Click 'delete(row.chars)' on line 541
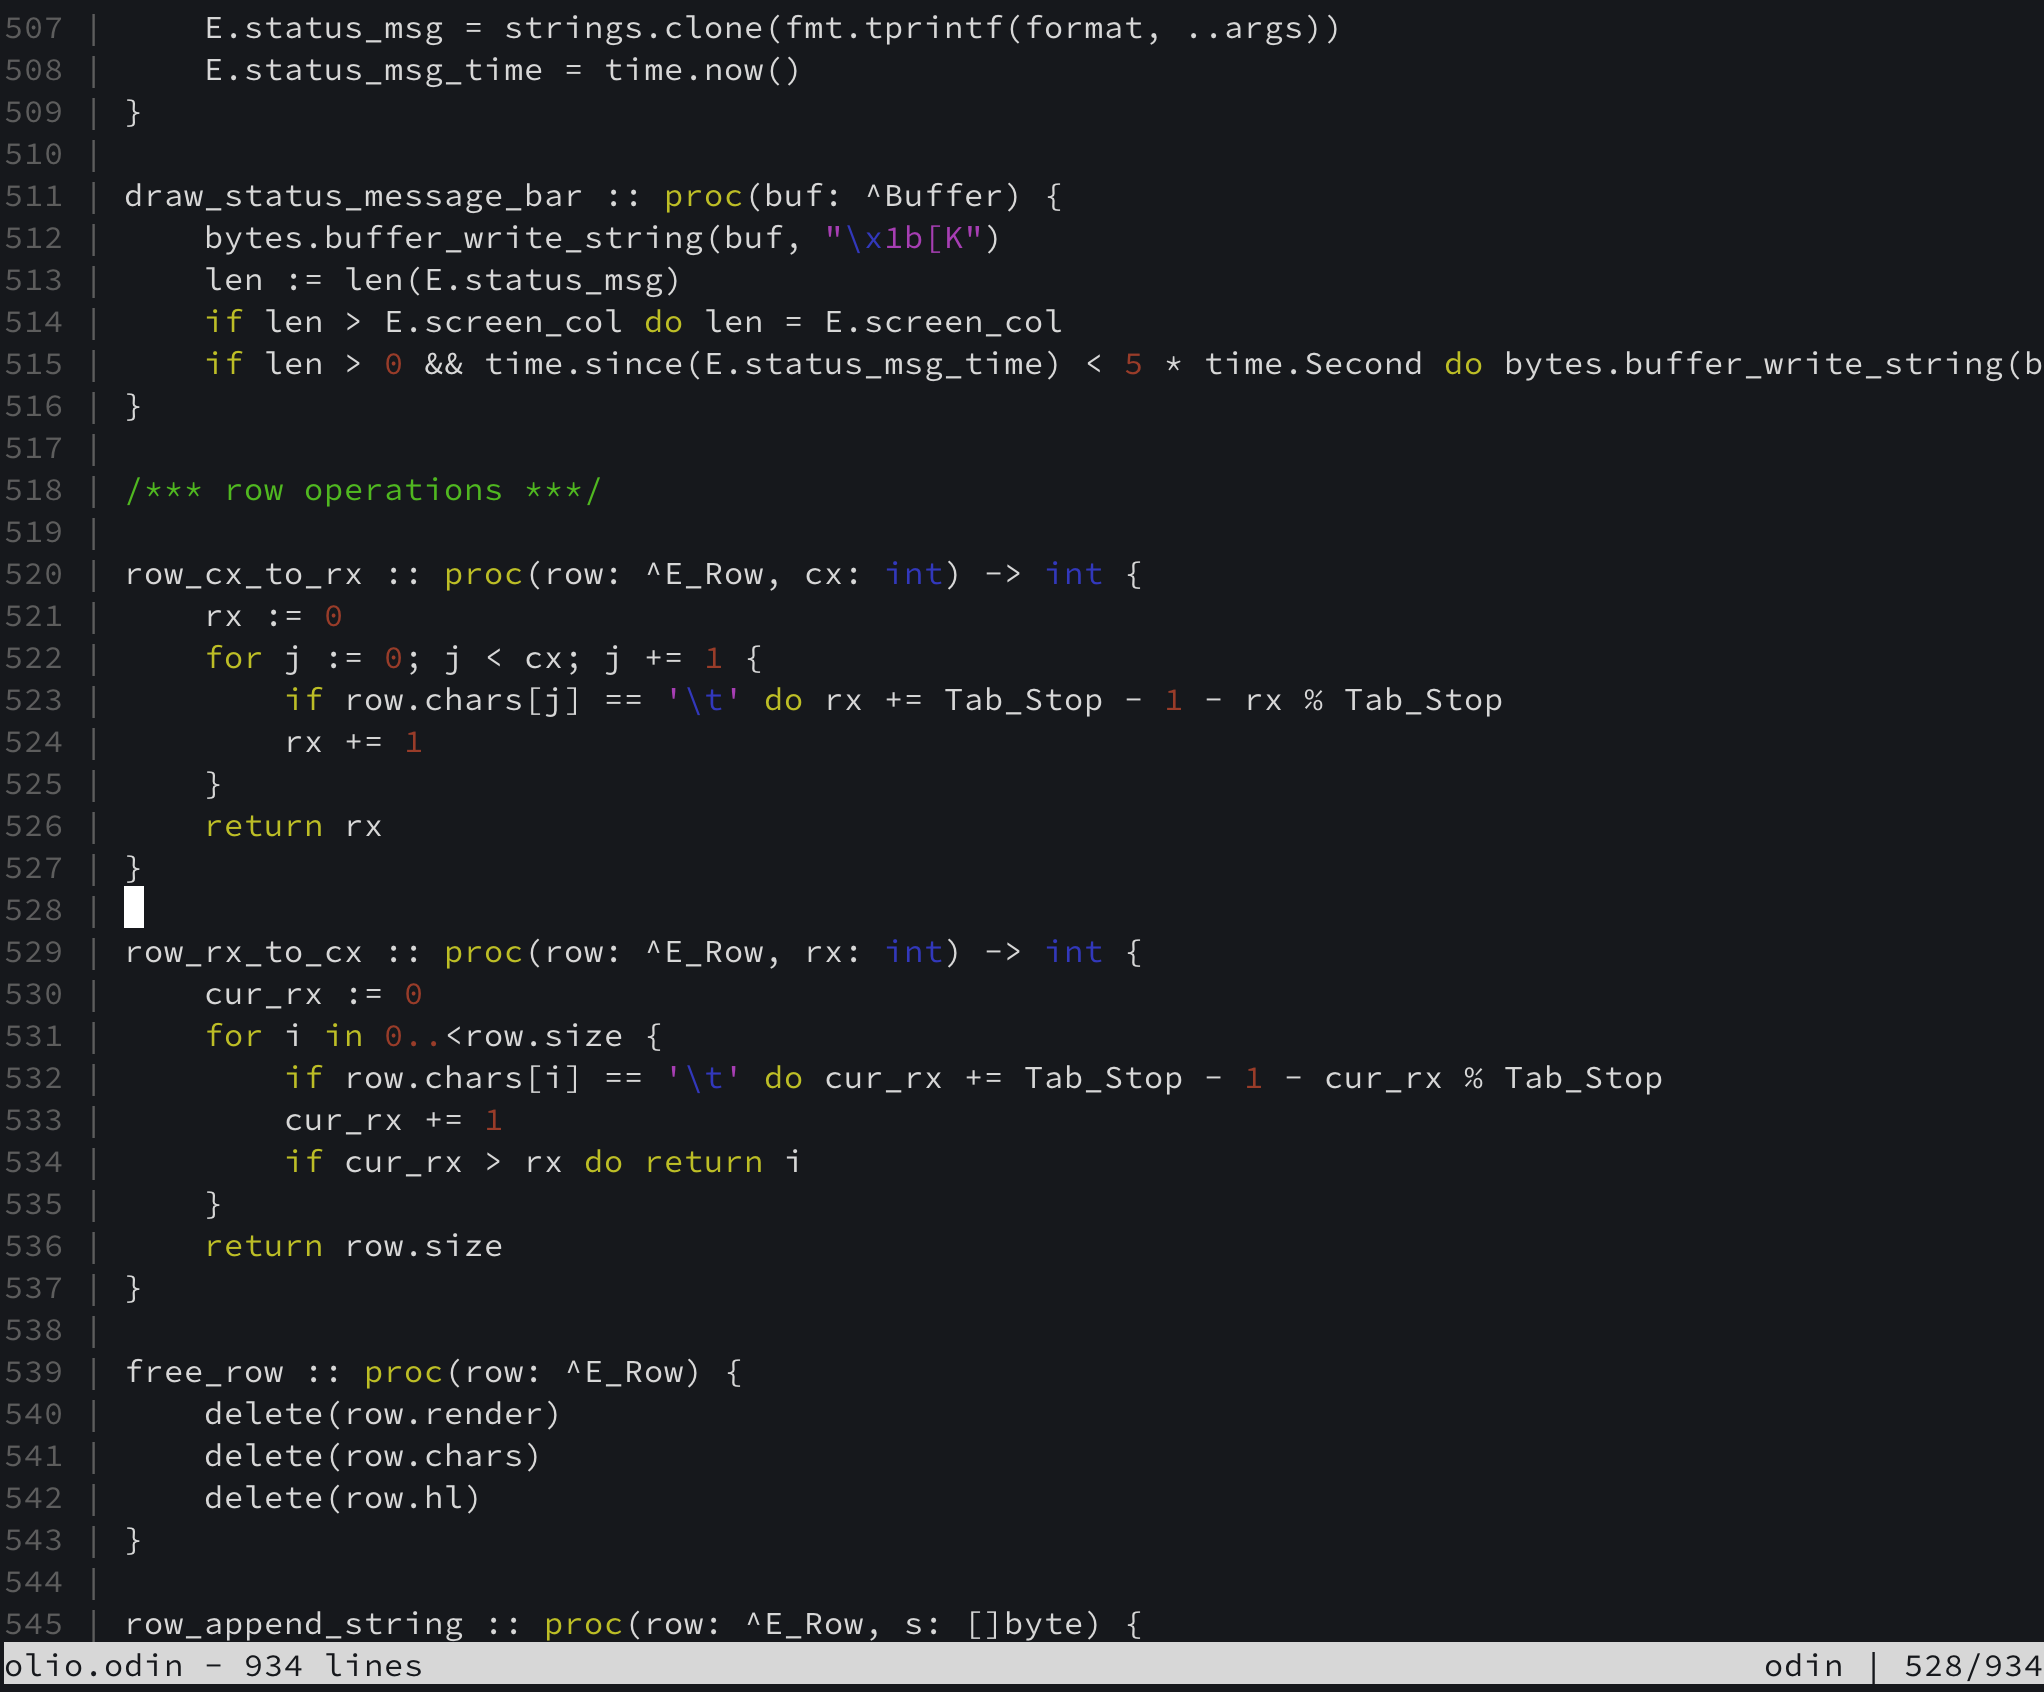Screen dimensions: 2044x1692 tap(372, 1456)
